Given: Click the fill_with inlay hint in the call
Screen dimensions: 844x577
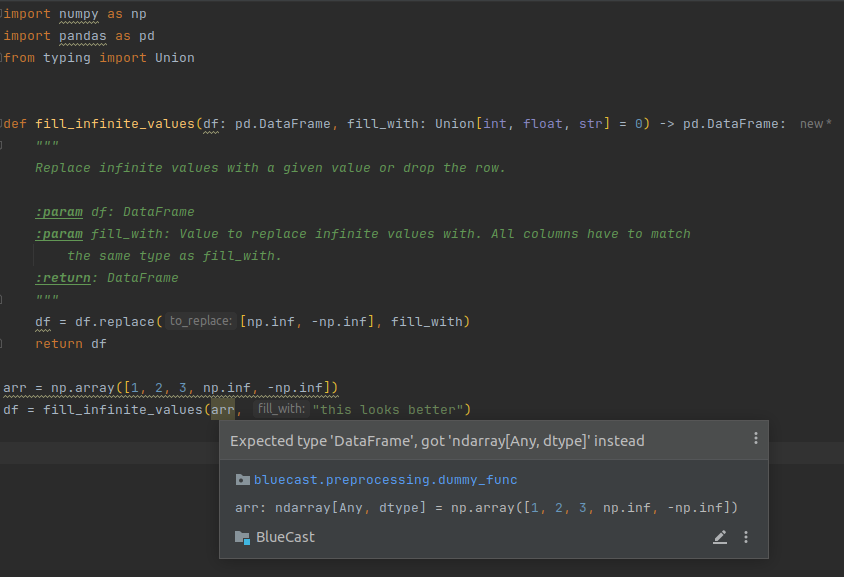Looking at the screenshot, I should (279, 409).
